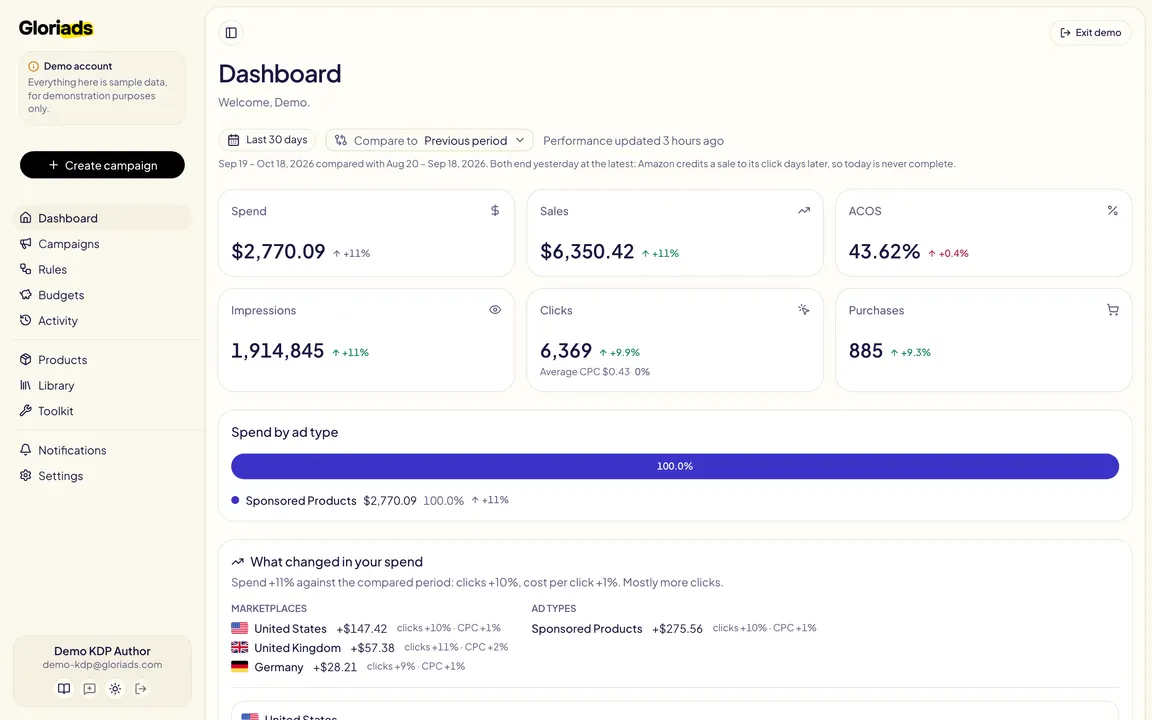Click the dollar icon on Spend card
The height and width of the screenshot is (720, 1152).
point(495,211)
